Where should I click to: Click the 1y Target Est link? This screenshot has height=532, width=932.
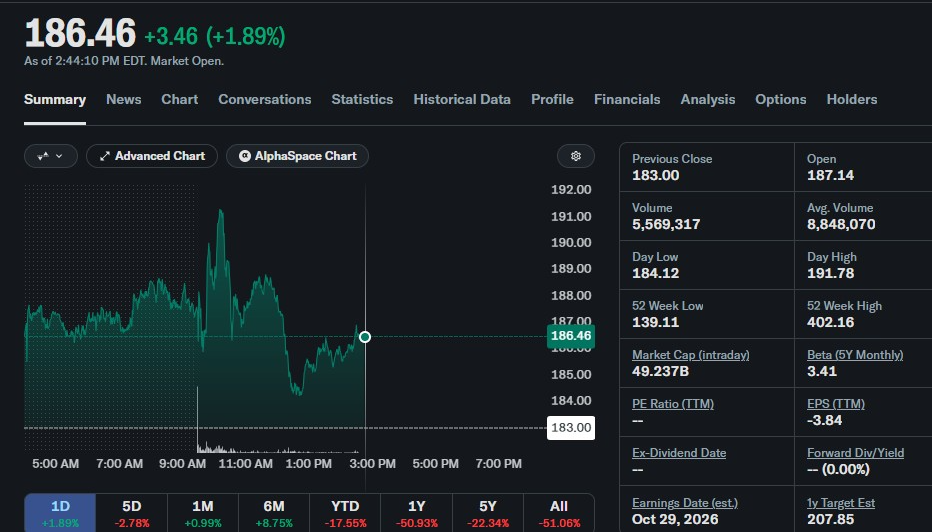tap(840, 503)
